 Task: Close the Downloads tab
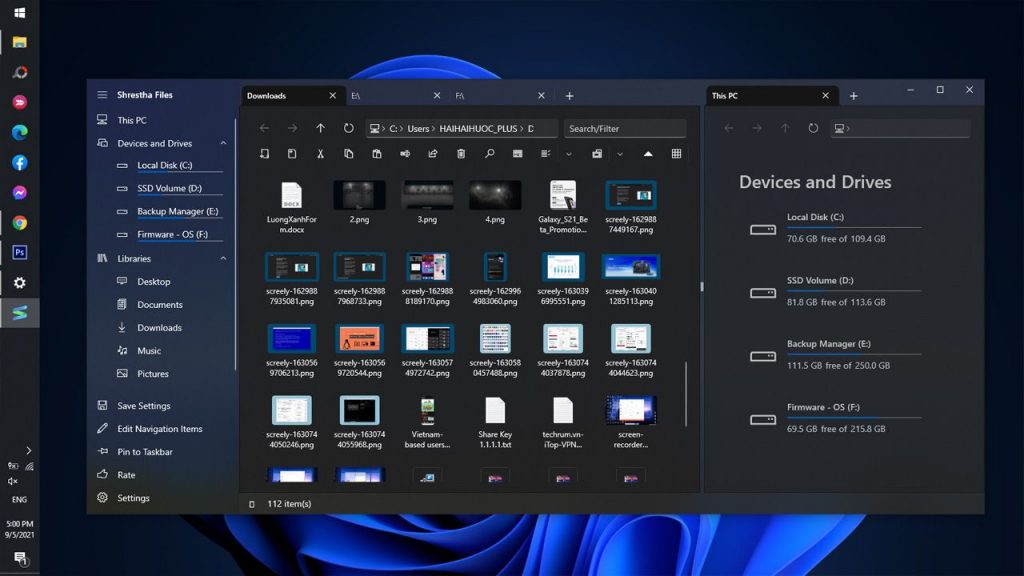click(332, 95)
